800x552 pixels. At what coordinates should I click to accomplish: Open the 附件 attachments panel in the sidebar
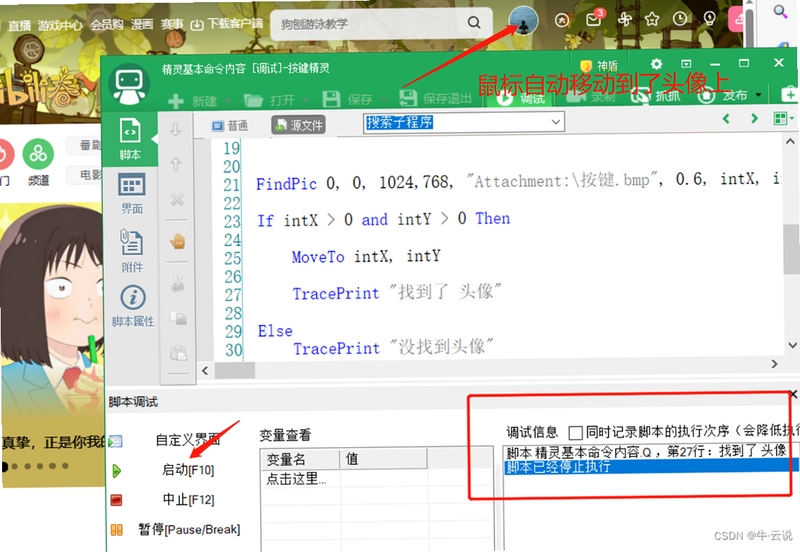click(x=132, y=251)
